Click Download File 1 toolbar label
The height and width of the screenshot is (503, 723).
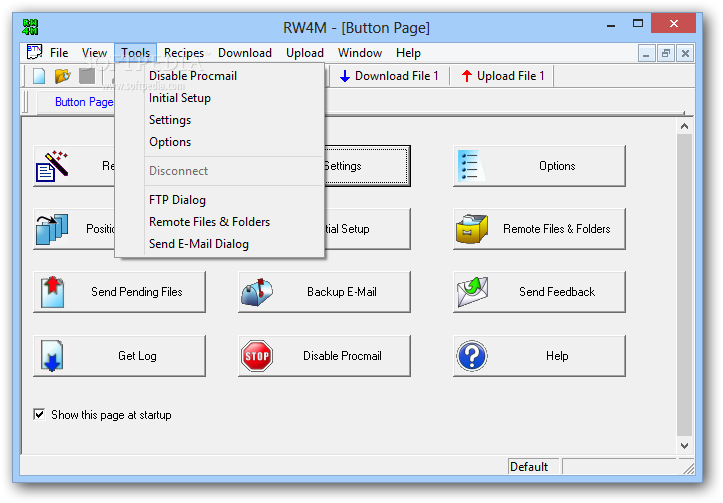pyautogui.click(x=397, y=76)
